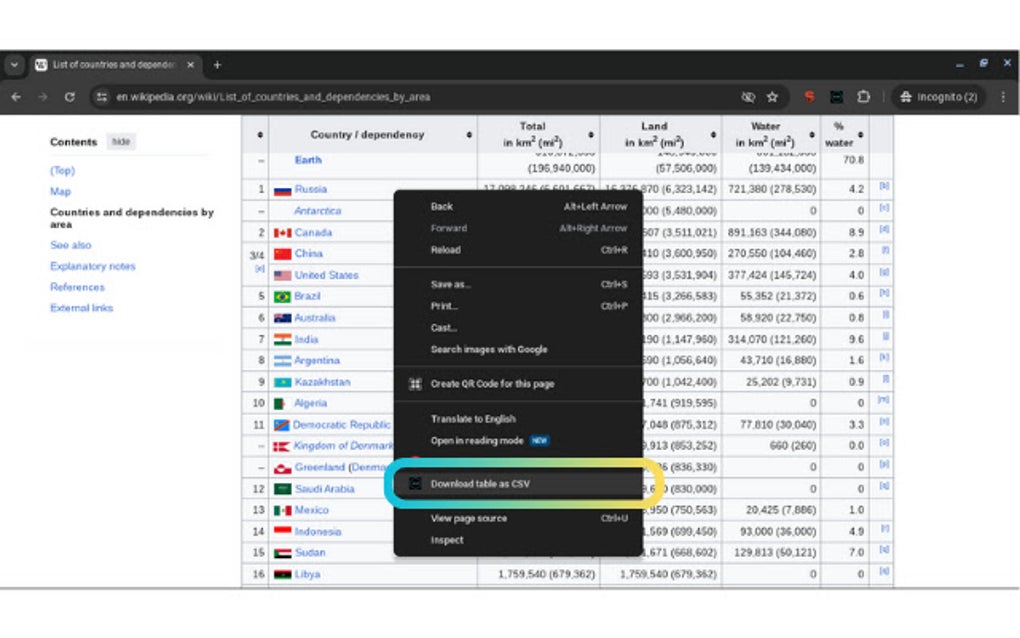Hide the Contents sidebar

tap(120, 142)
